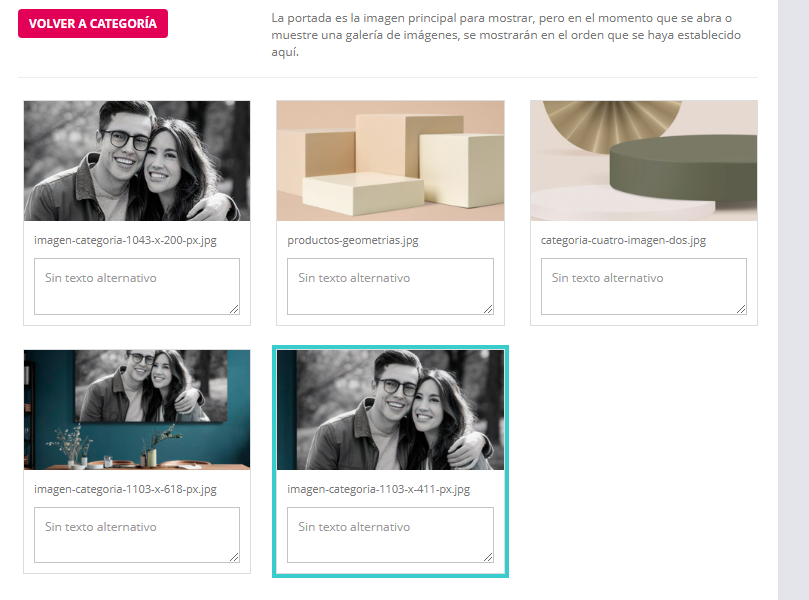Select the beige geometric blocks thumbnail

[390, 160]
